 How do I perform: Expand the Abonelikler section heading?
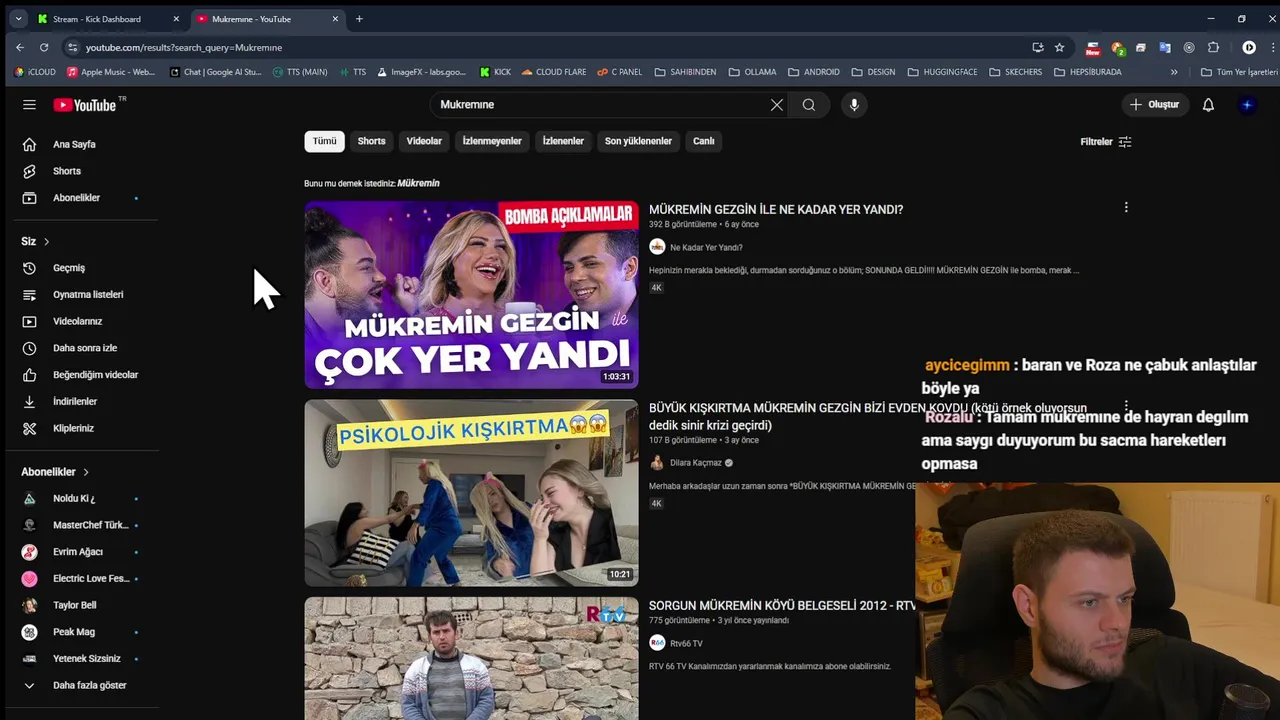[55, 472]
